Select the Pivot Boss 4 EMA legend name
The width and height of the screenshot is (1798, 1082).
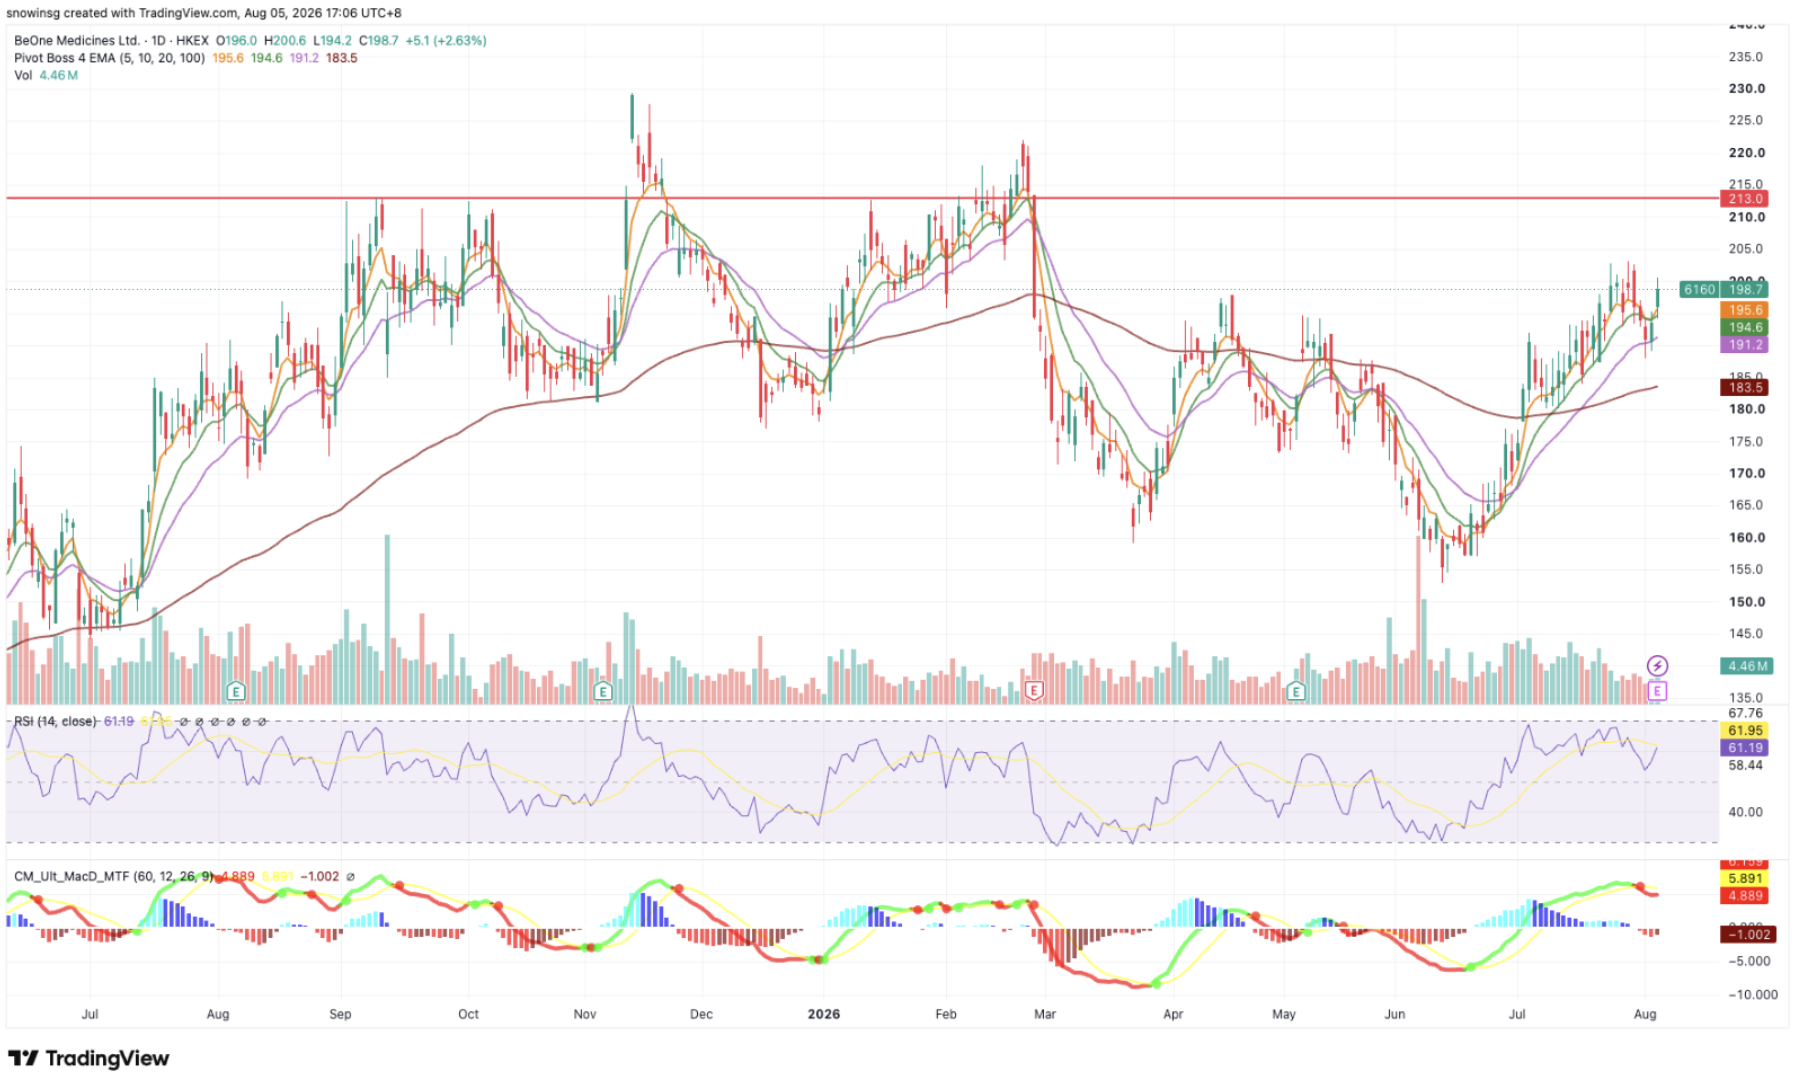pos(109,58)
